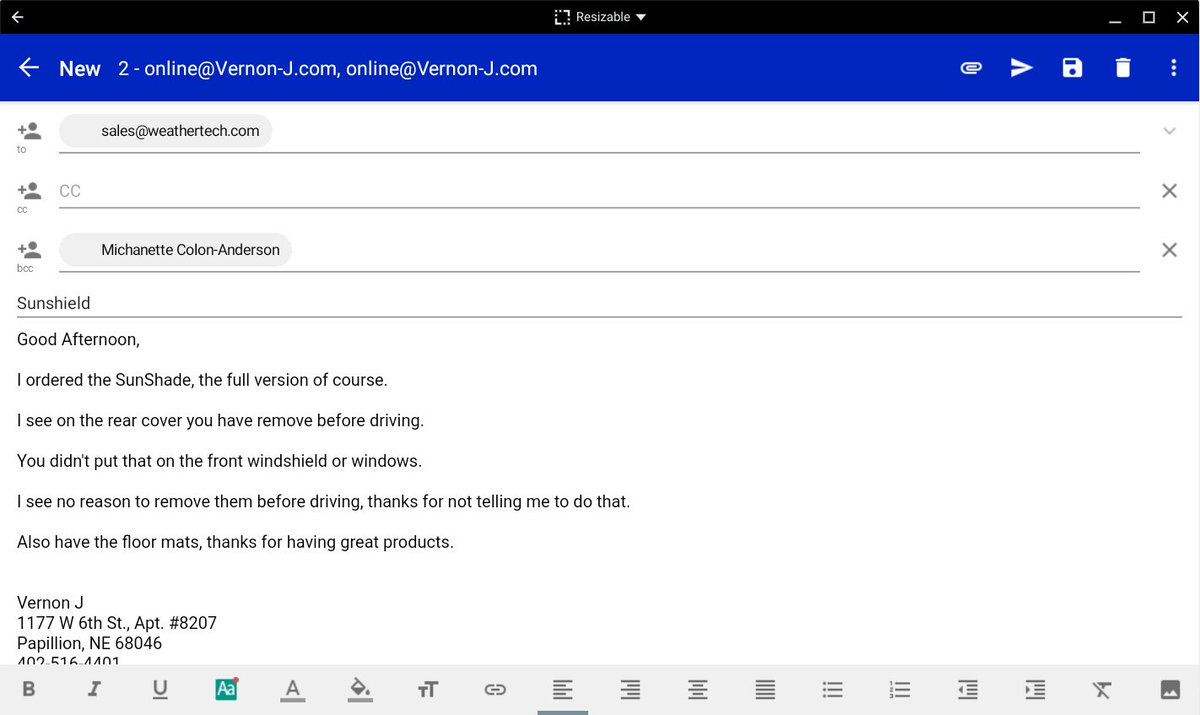1200x715 pixels.
Task: Decrease the paragraph indent
Action: (x=967, y=689)
